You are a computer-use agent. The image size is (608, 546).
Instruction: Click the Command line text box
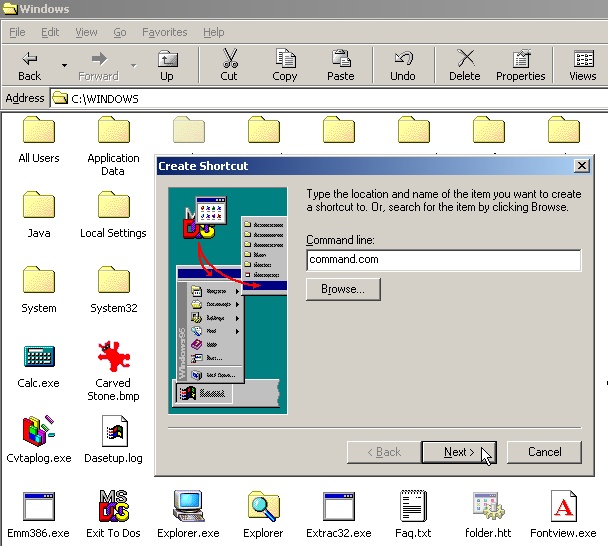[444, 260]
